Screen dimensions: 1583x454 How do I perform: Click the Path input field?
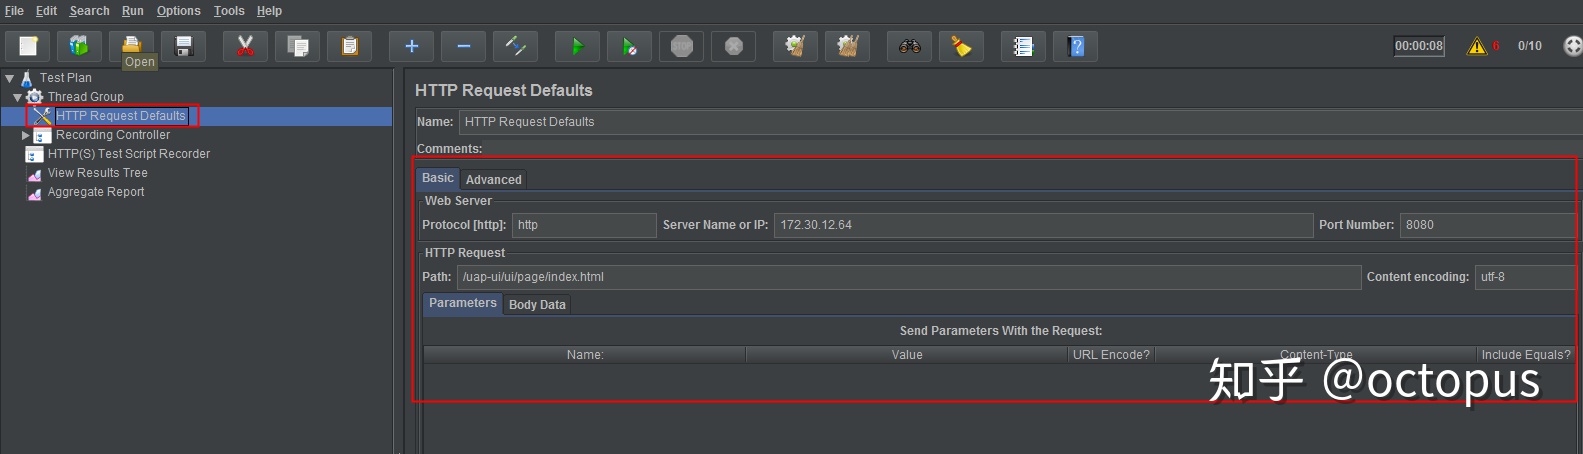point(909,277)
